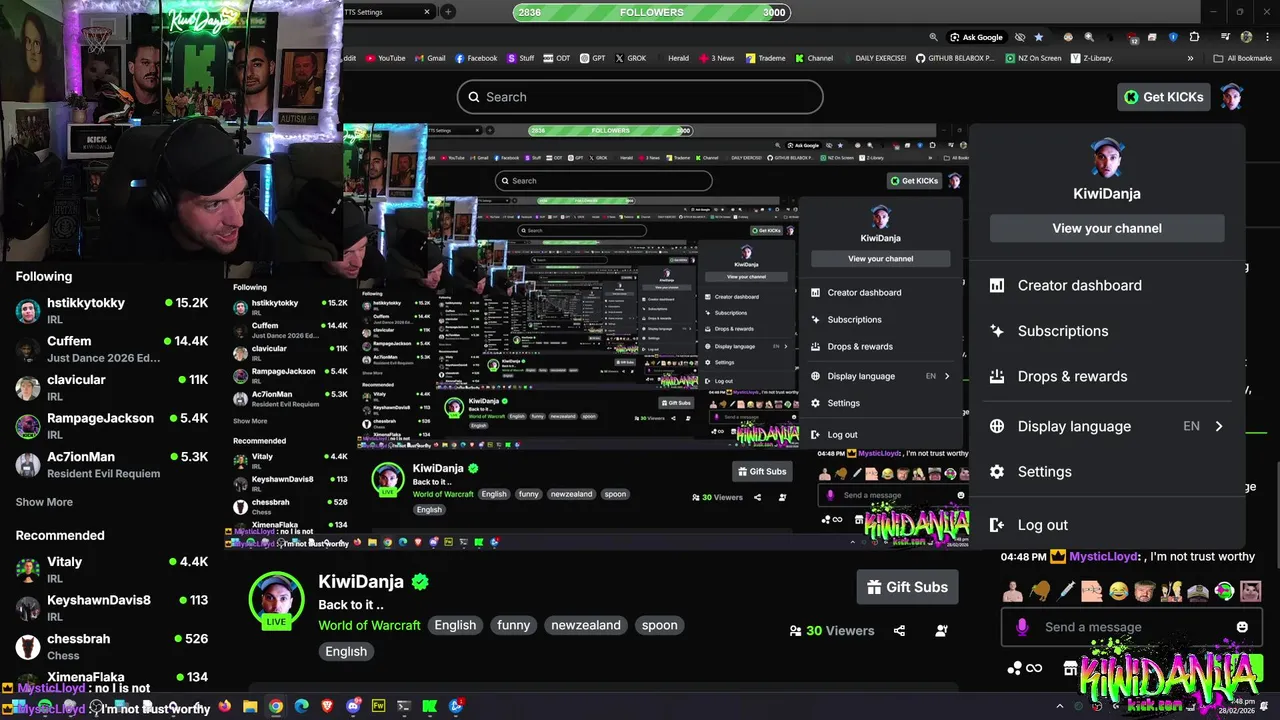Click the crossed-out eye icon in address bar
Screen dimensions: 1280x720
1019,37
